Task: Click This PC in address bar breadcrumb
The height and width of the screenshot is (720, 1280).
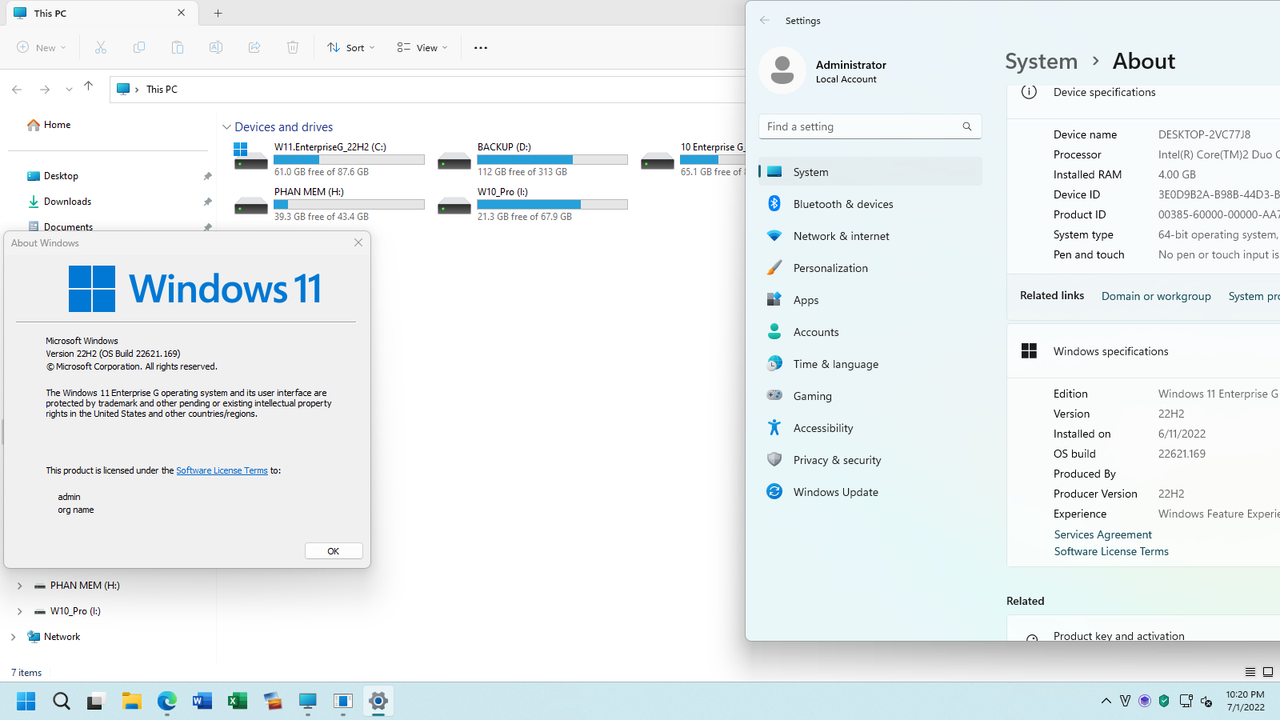Action: (162, 89)
